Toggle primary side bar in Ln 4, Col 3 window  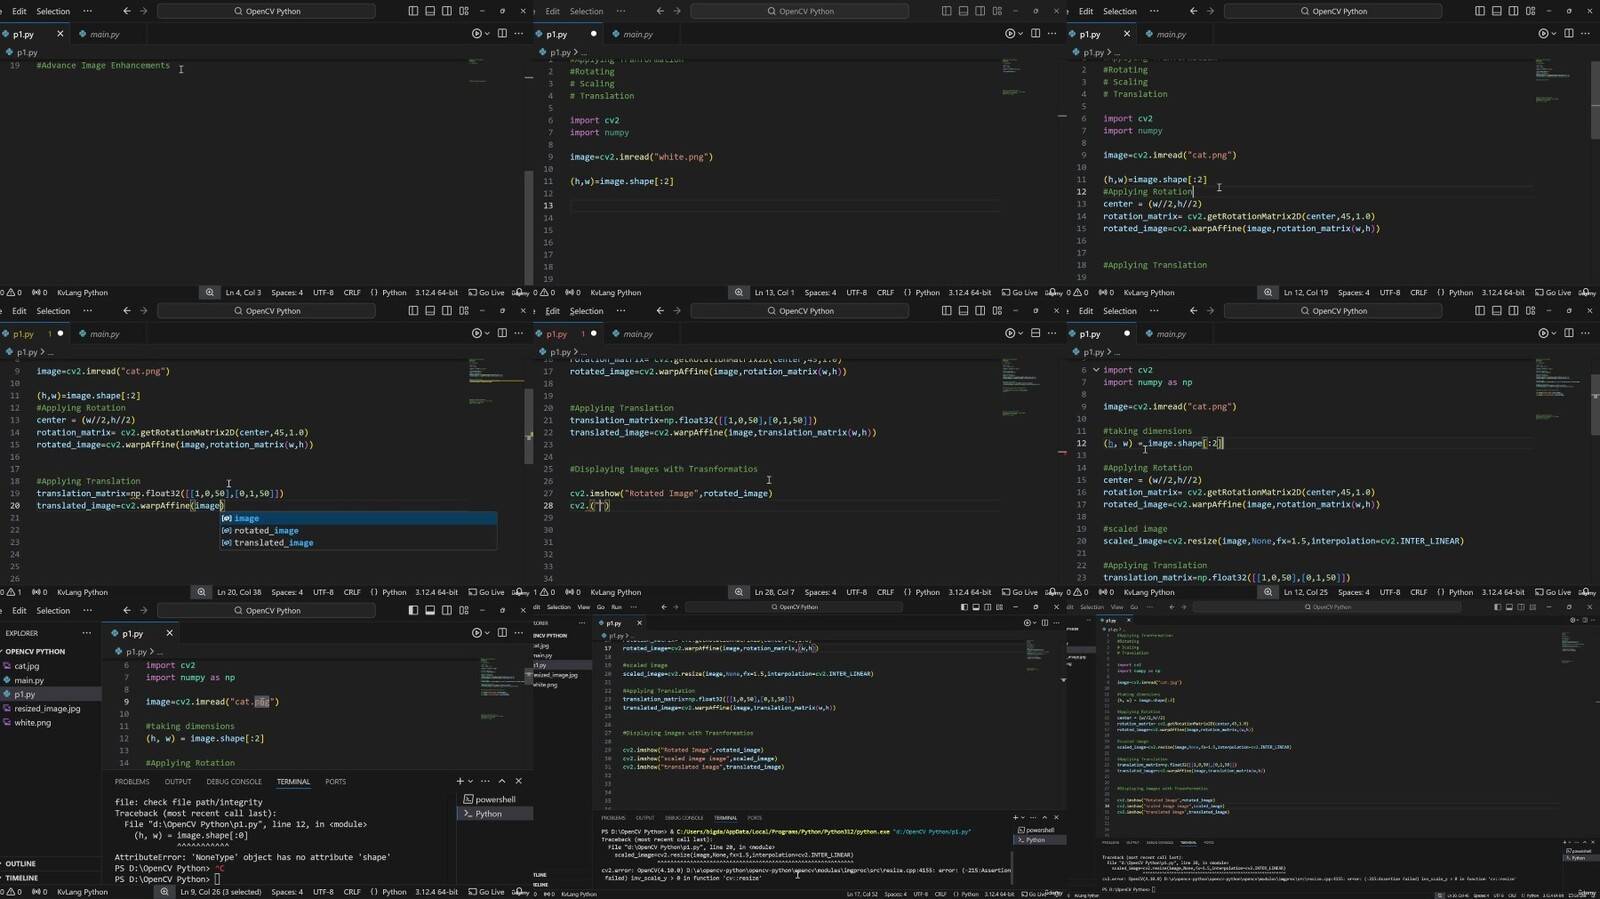413,11
